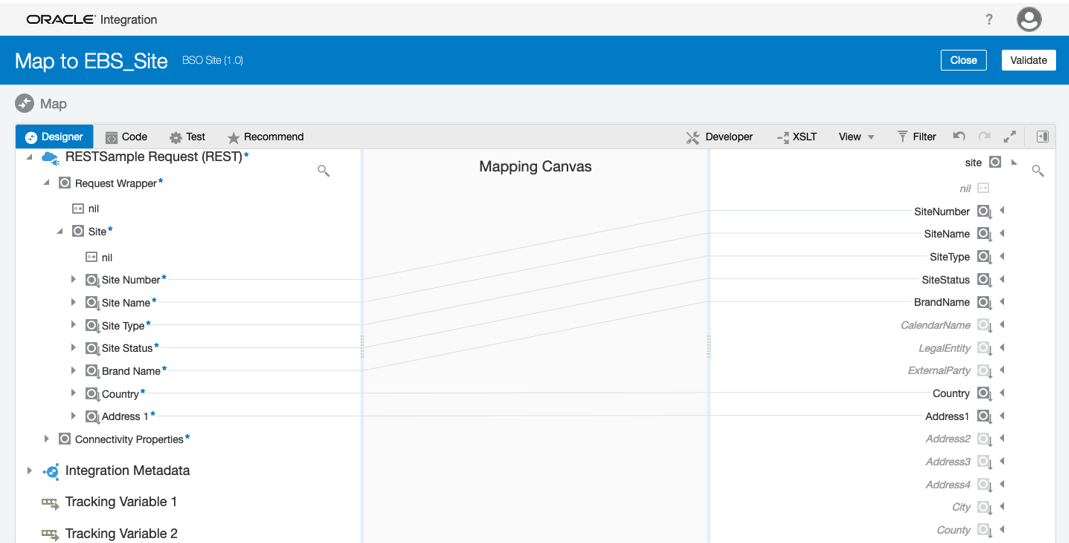Click the Close button
Screen dimensions: 1069x543
click(x=963, y=60)
